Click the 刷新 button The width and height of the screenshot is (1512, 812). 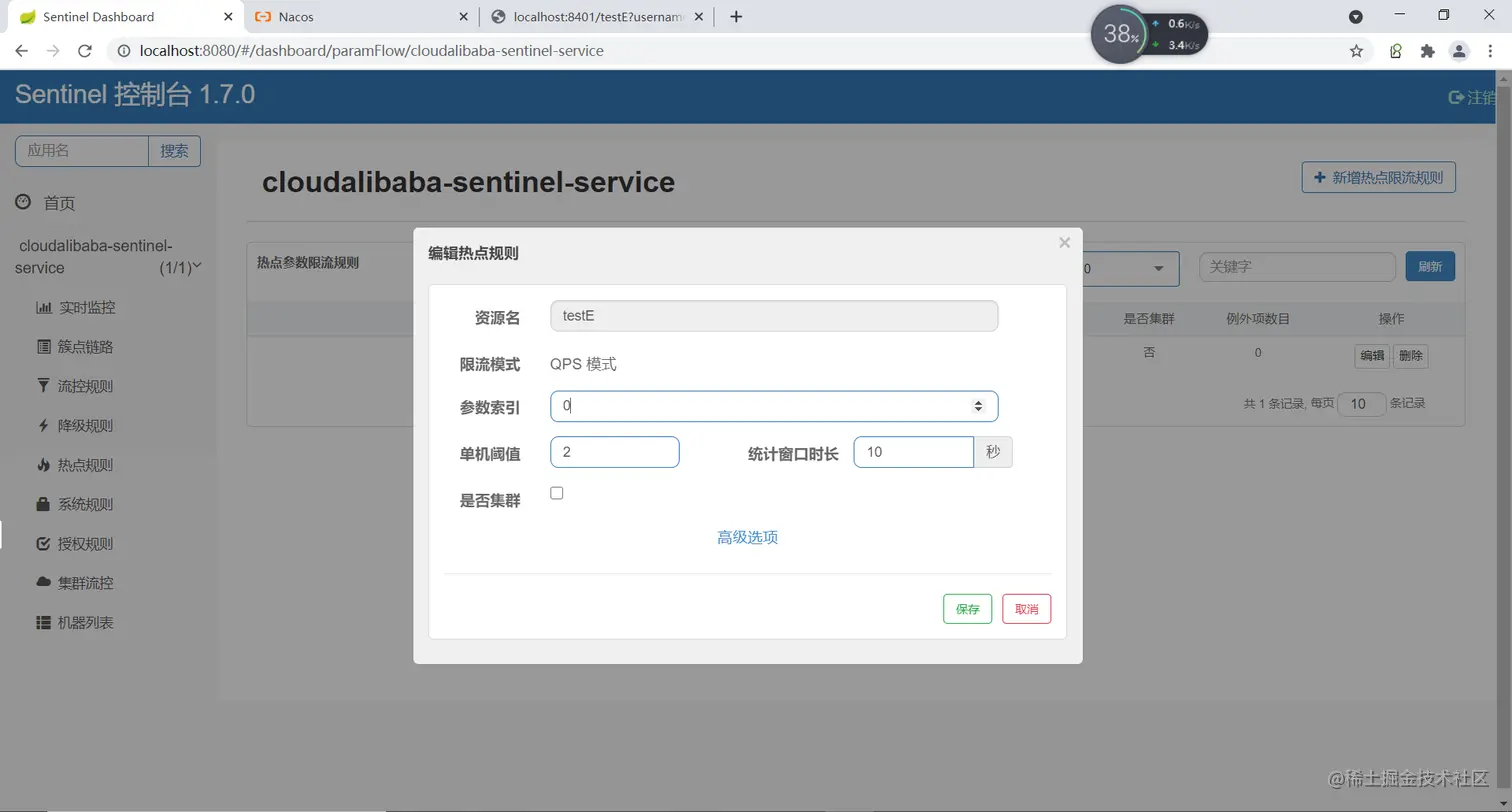coord(1430,267)
